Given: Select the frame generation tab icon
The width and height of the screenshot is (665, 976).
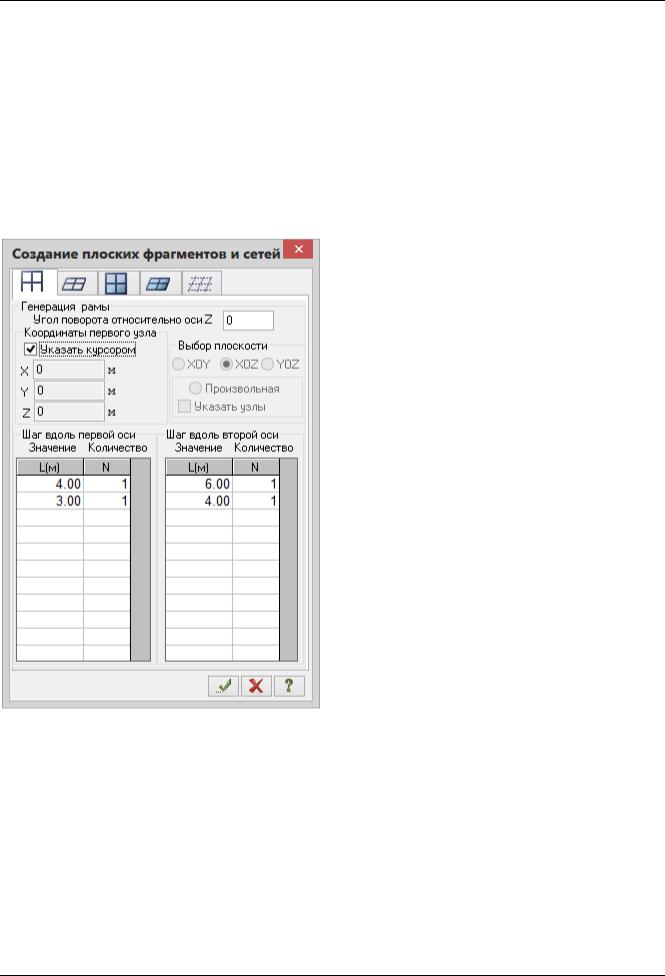Looking at the screenshot, I should (34, 282).
